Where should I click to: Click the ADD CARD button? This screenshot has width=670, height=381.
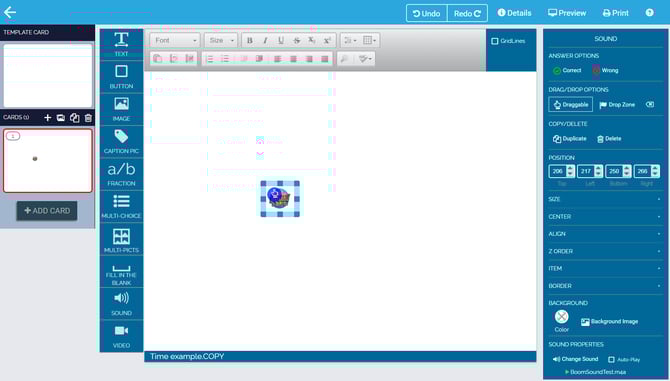[x=47, y=211]
